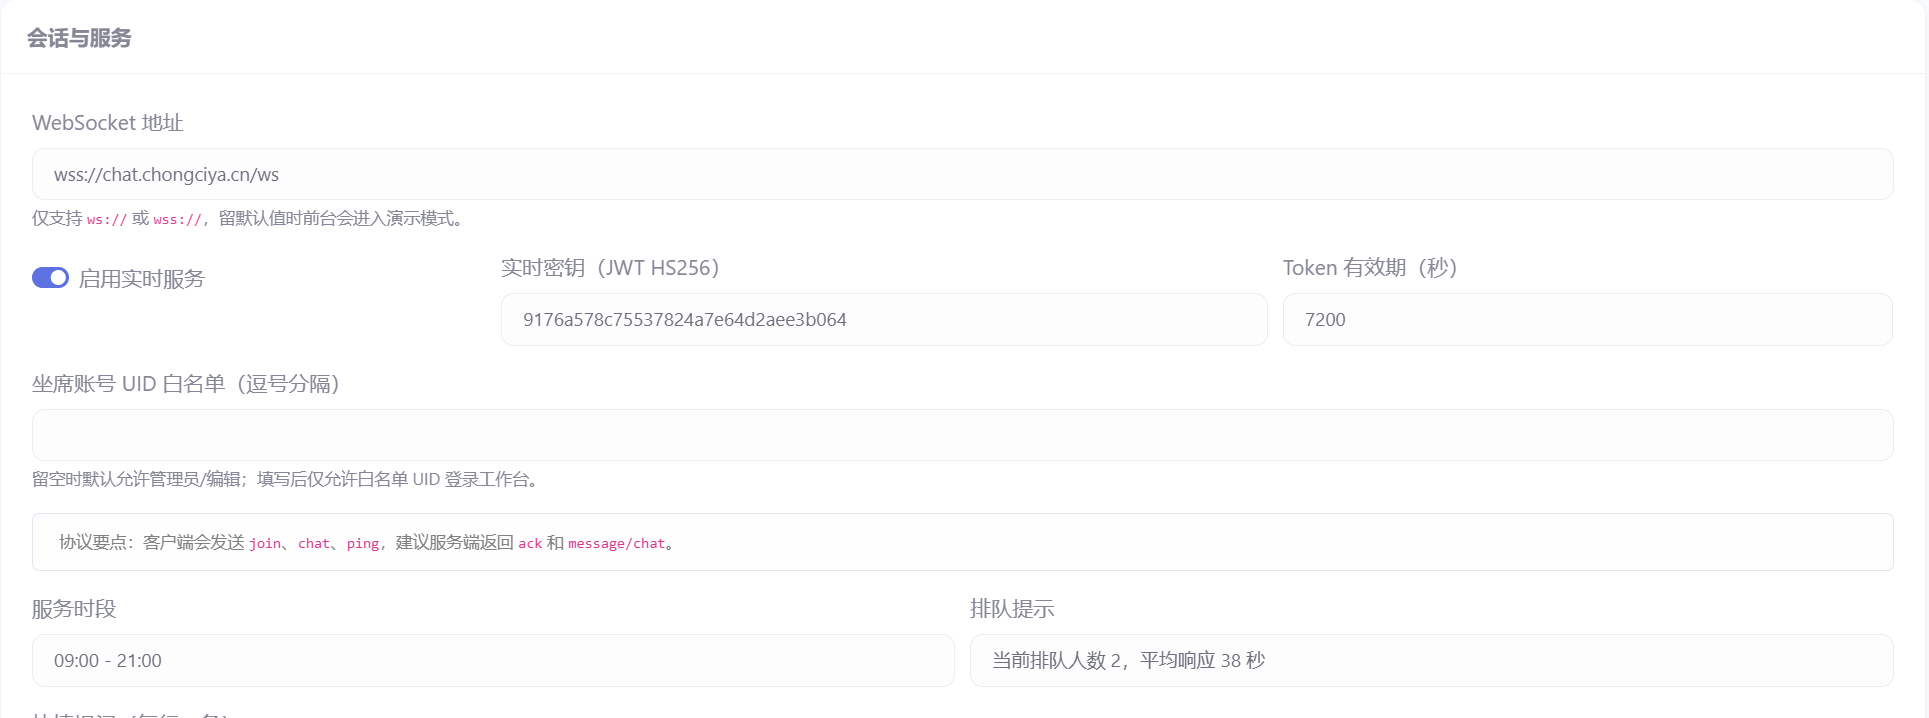
Task: Click the 实时密钥 (JWT HS256) label
Action: pyautogui.click(x=610, y=268)
